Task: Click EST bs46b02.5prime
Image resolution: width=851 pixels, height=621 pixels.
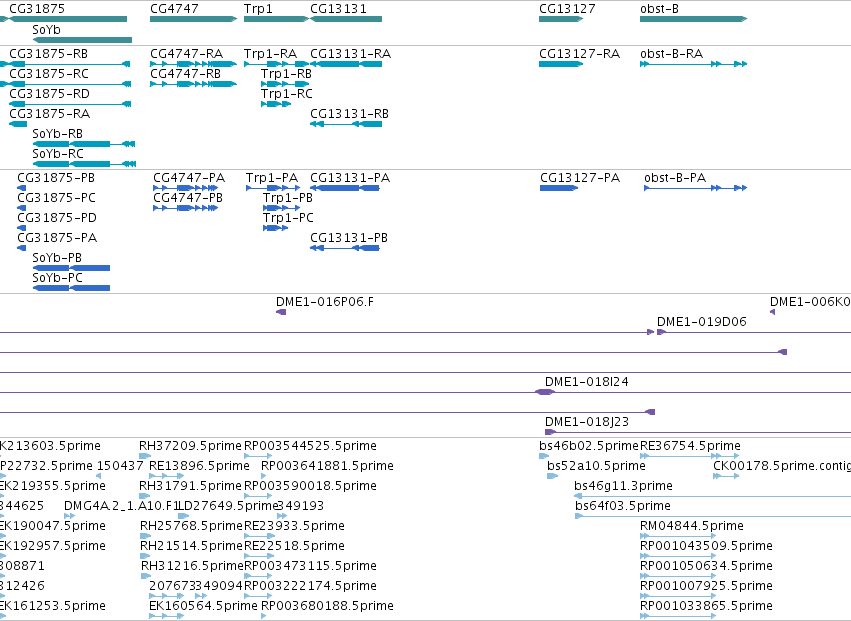Action: point(544,456)
